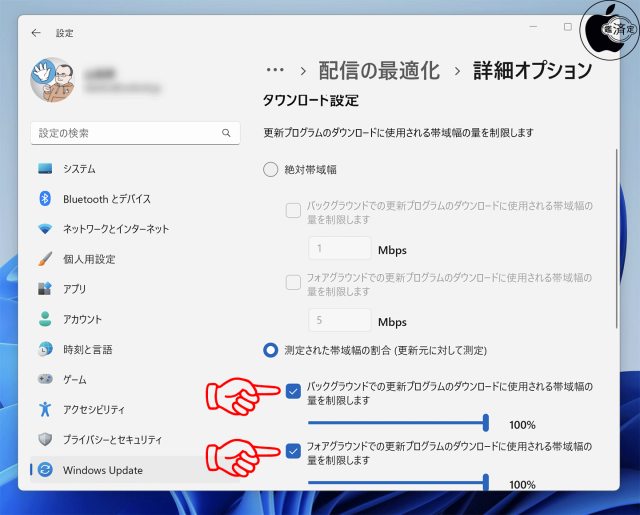Viewport: 640px width, 515px height.
Task: Click the 時刻と言語 globe clock icon
Action: [x=45, y=349]
